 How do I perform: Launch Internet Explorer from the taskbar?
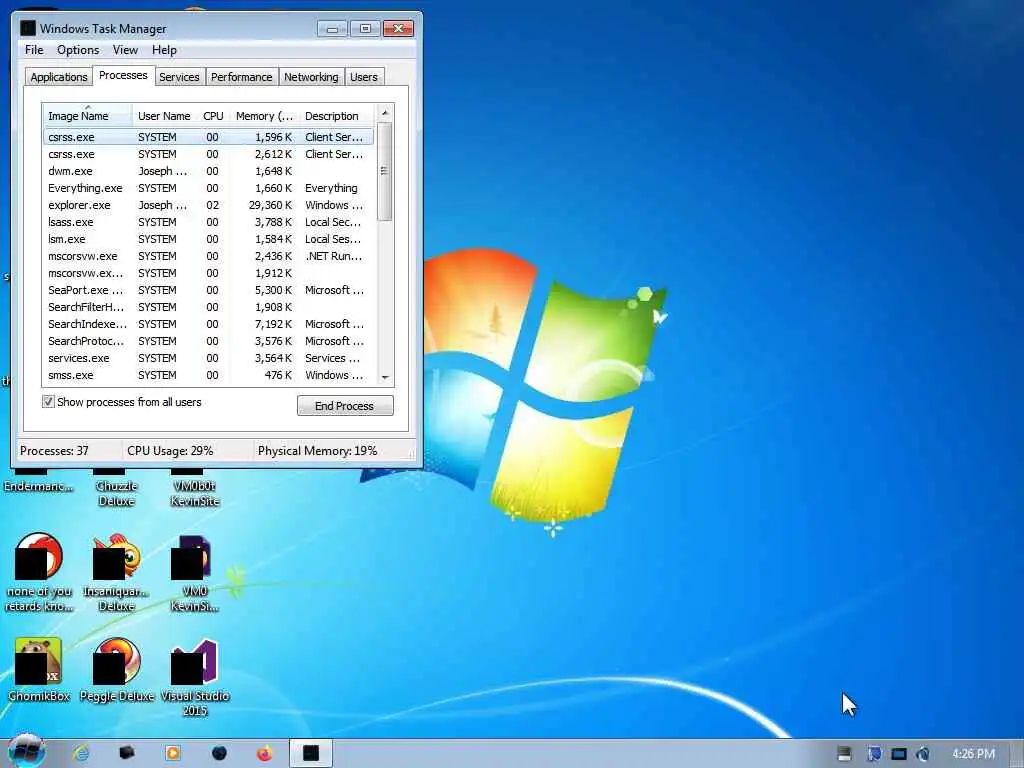(x=81, y=753)
